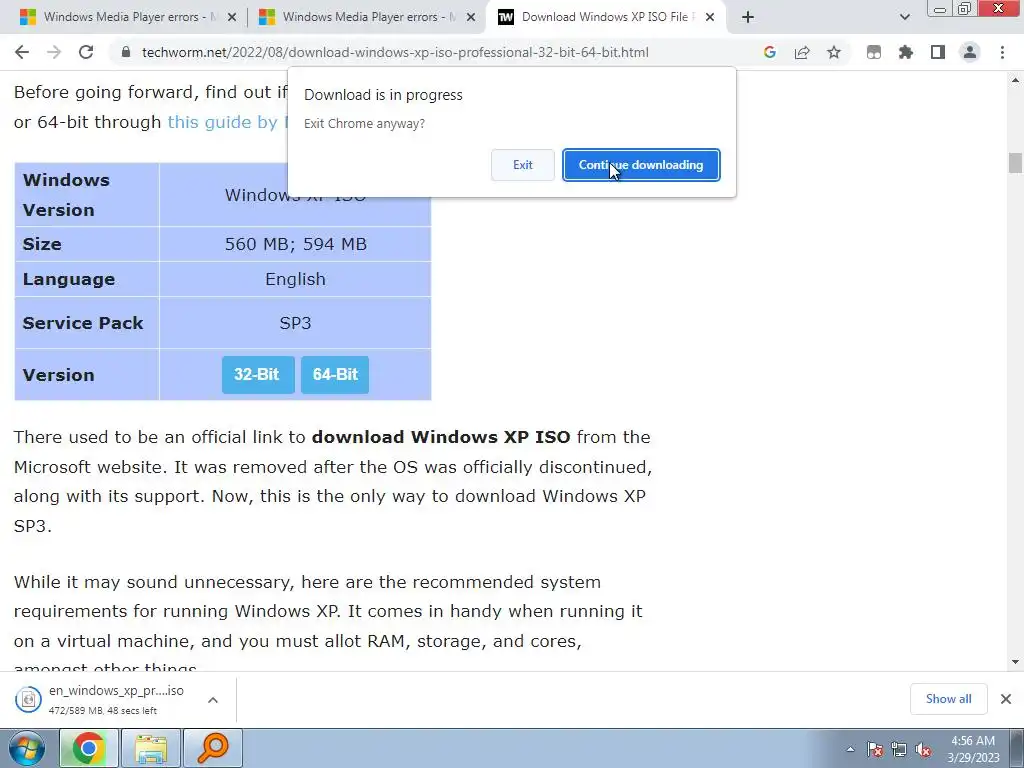Close the first Windows Media Player errors tab
1024x768 pixels.
click(x=231, y=17)
